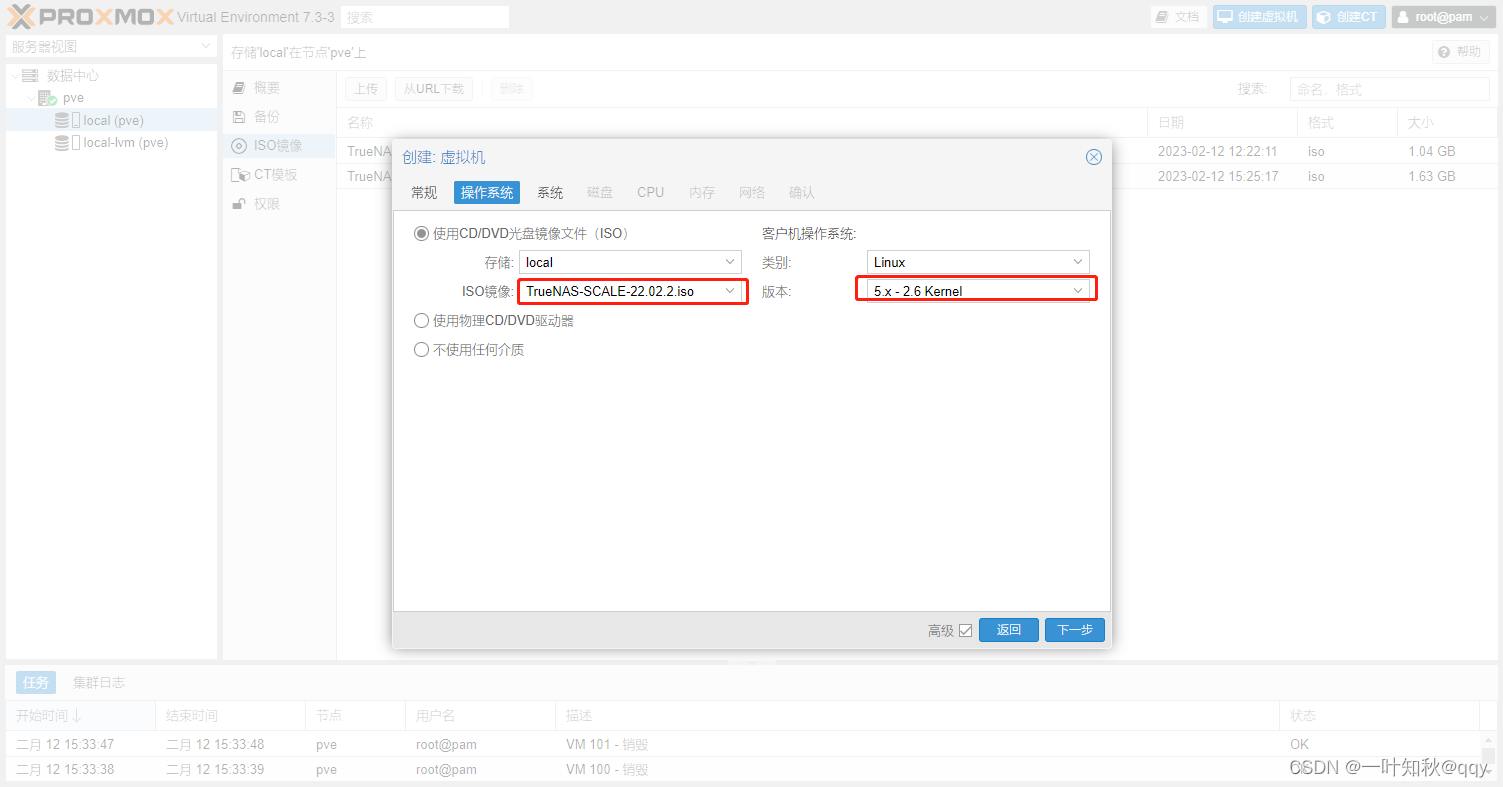Select 使用物理CD/DVD驱动器 radio option
Screen dimensions: 1503x787
(421, 321)
